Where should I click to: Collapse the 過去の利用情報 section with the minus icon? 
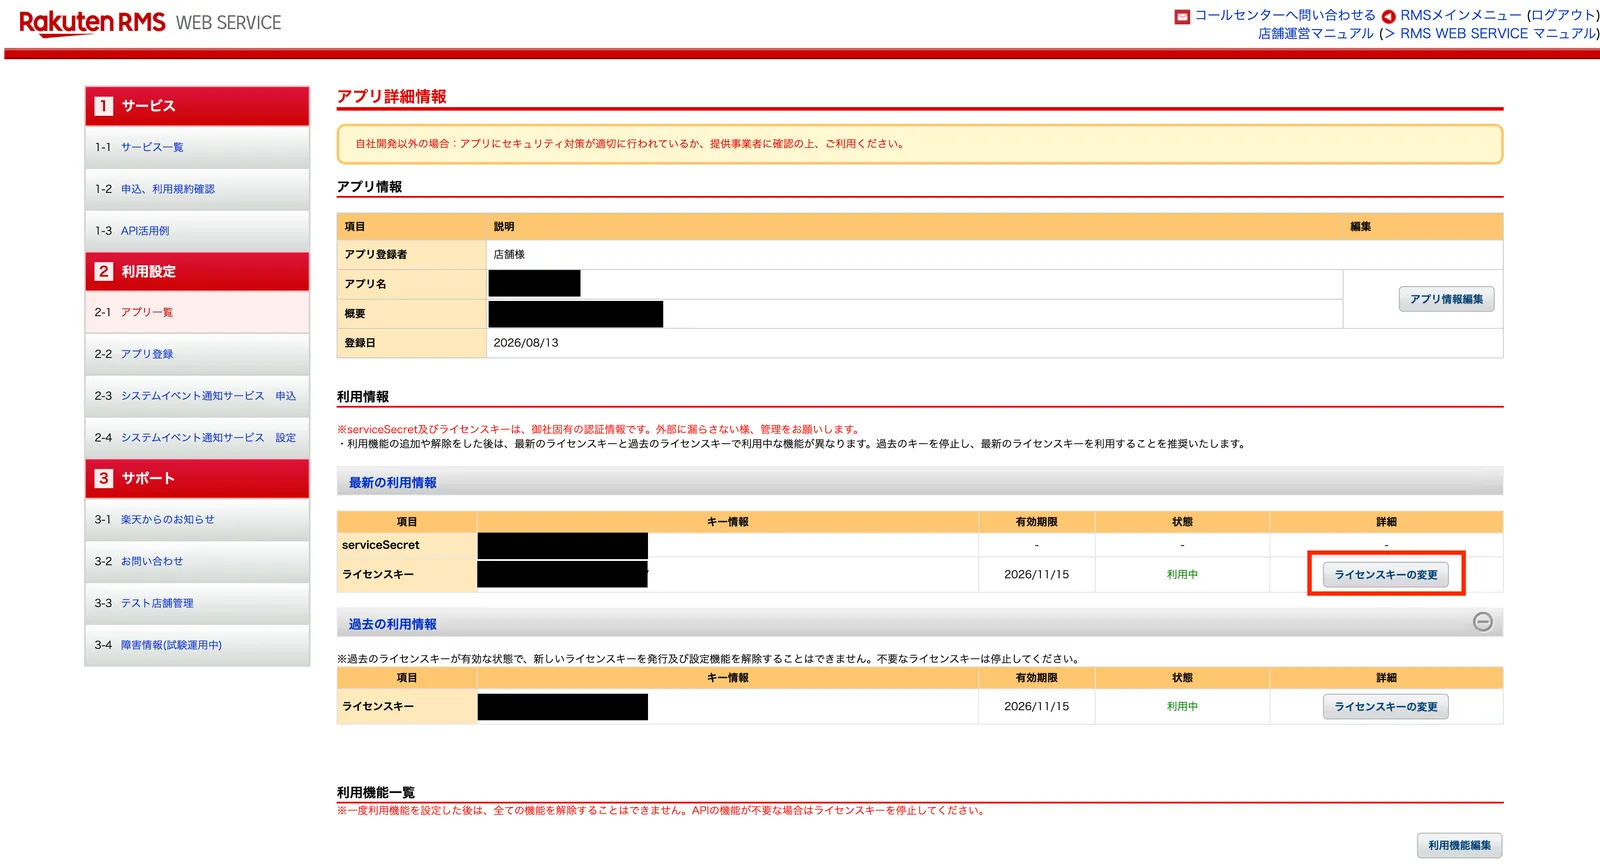[1483, 622]
